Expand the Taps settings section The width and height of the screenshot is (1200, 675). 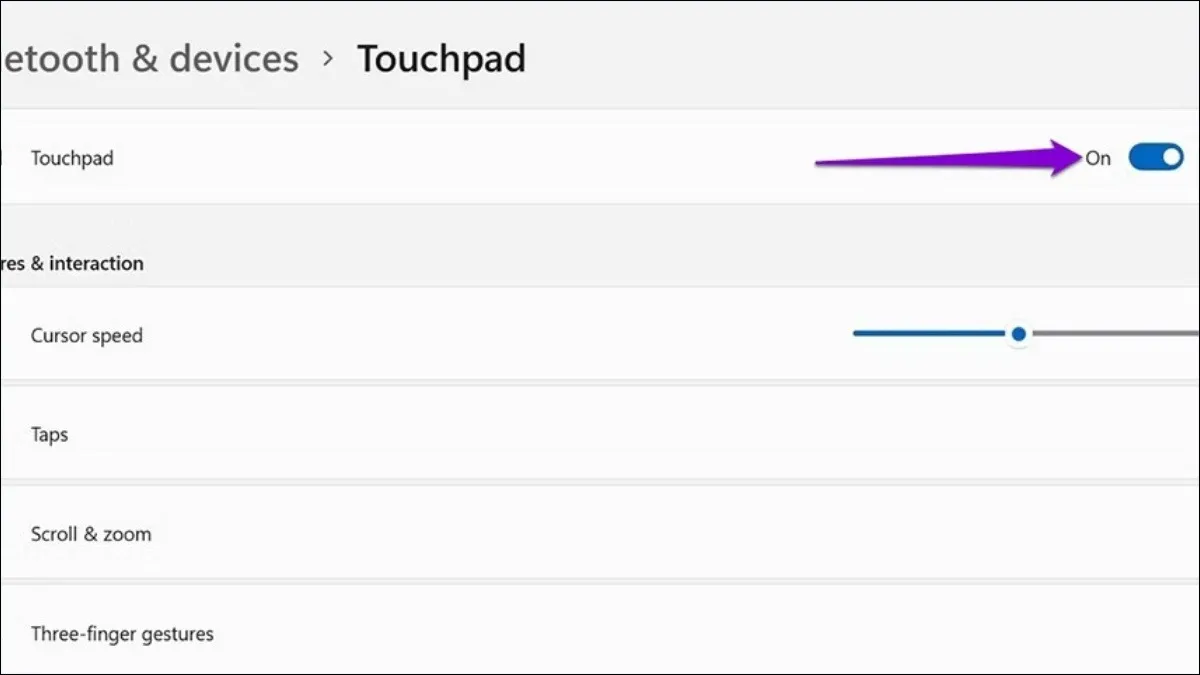600,434
